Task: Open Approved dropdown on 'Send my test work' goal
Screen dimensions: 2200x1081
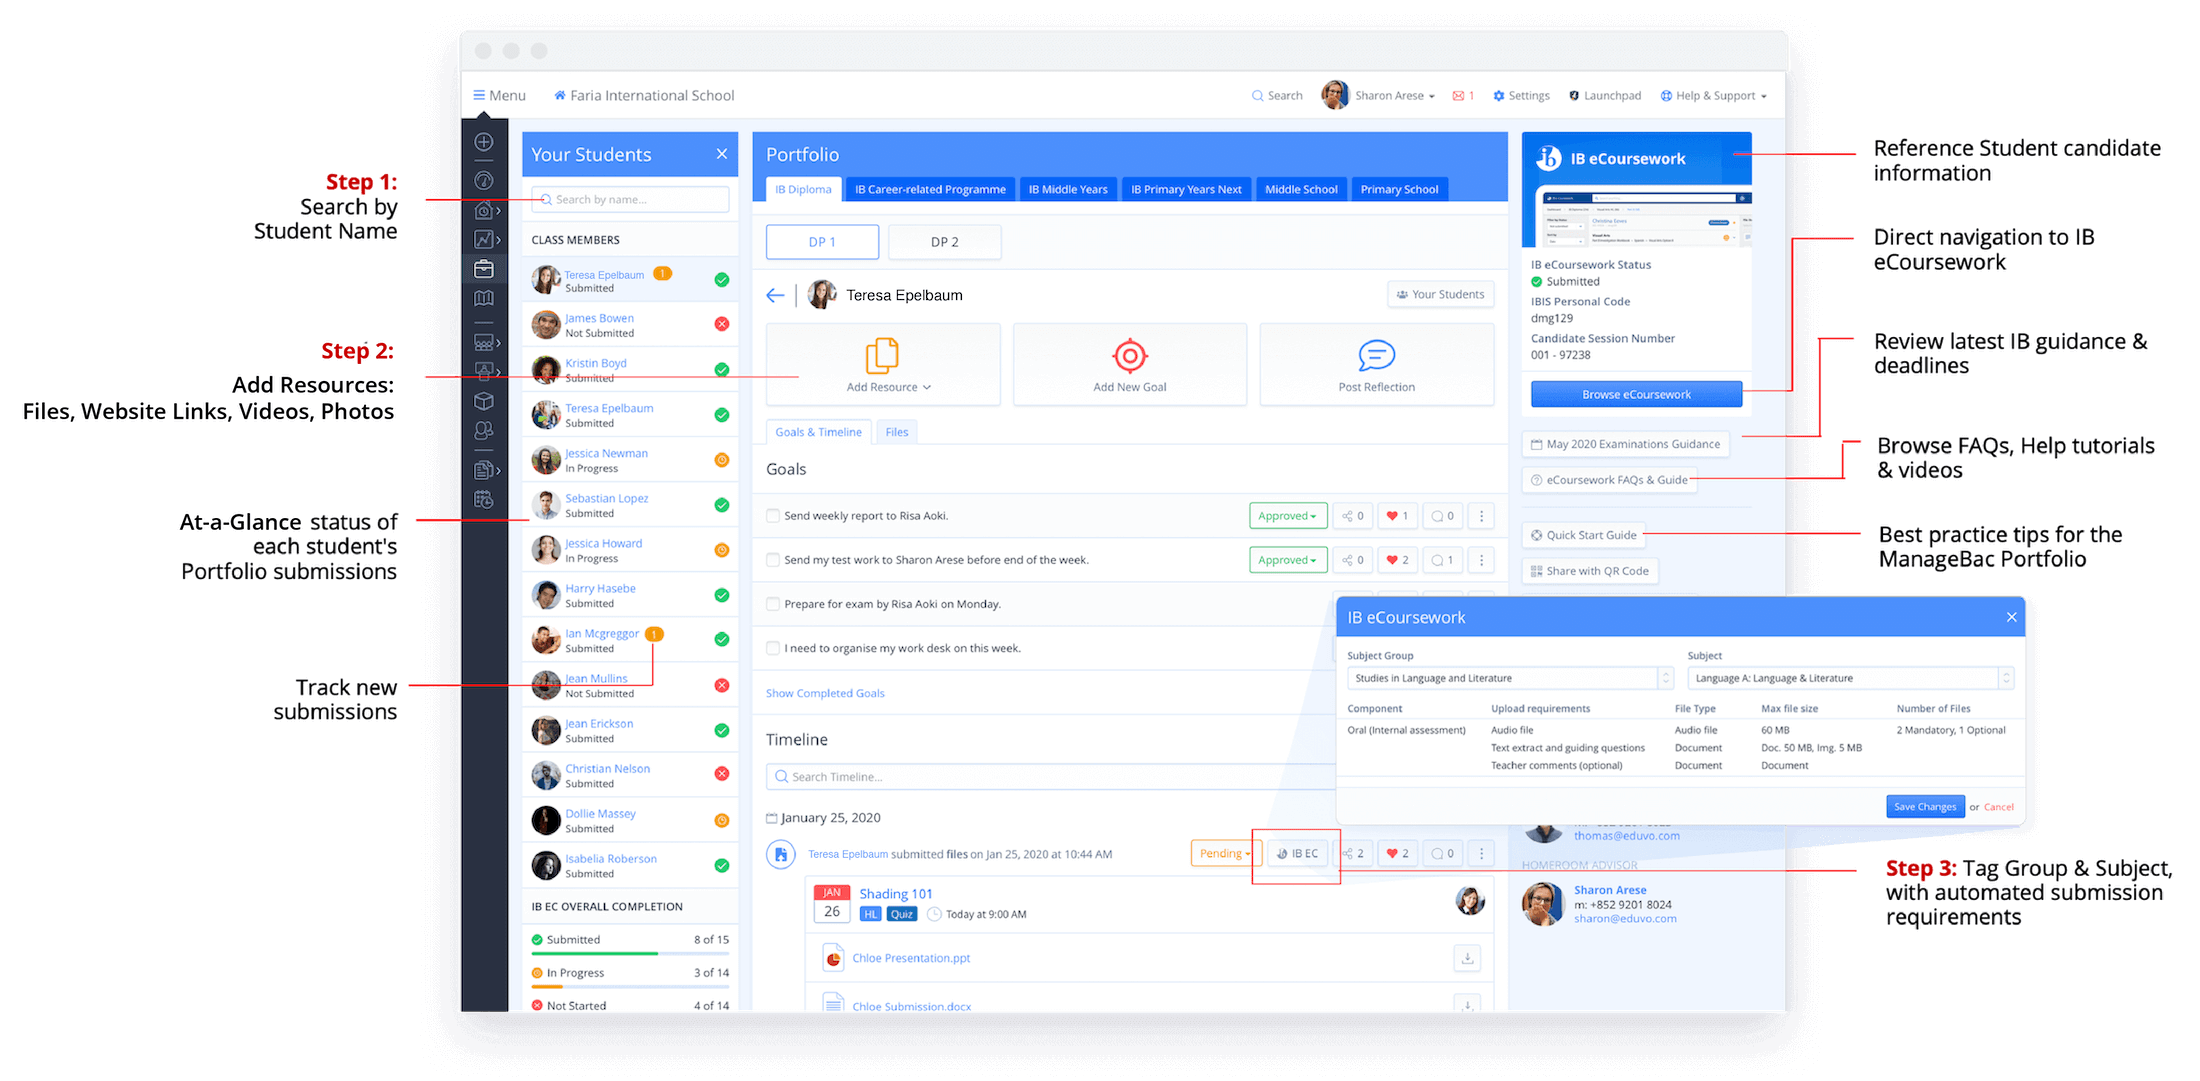Action: pos(1288,560)
